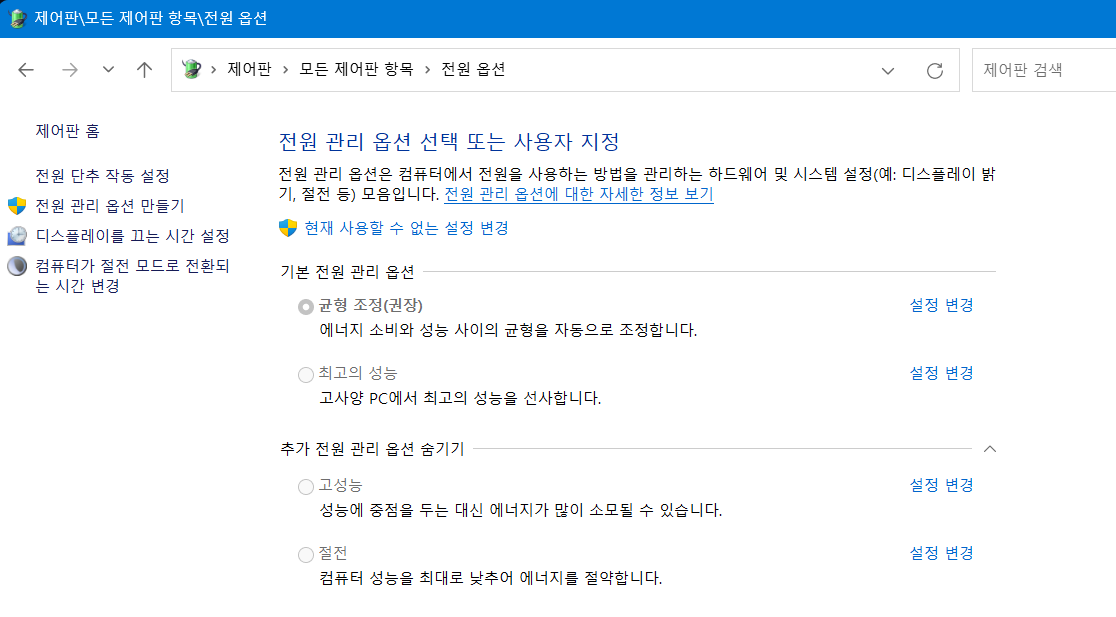Choose the 절전 power plan radio button
This screenshot has height=617, width=1116.
click(x=306, y=554)
